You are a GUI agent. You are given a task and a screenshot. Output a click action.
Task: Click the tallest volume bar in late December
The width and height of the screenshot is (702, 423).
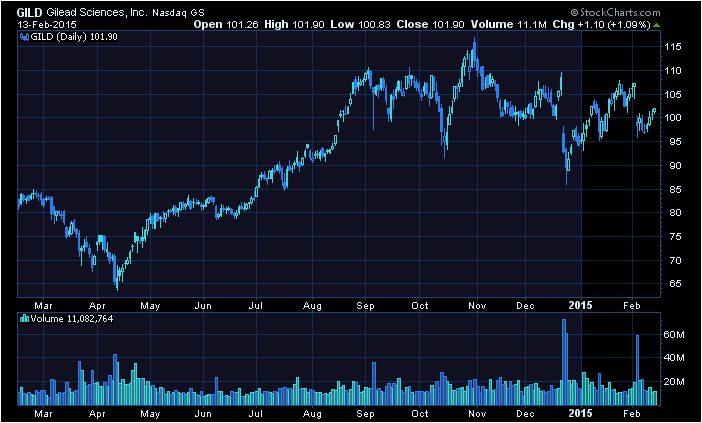(564, 362)
